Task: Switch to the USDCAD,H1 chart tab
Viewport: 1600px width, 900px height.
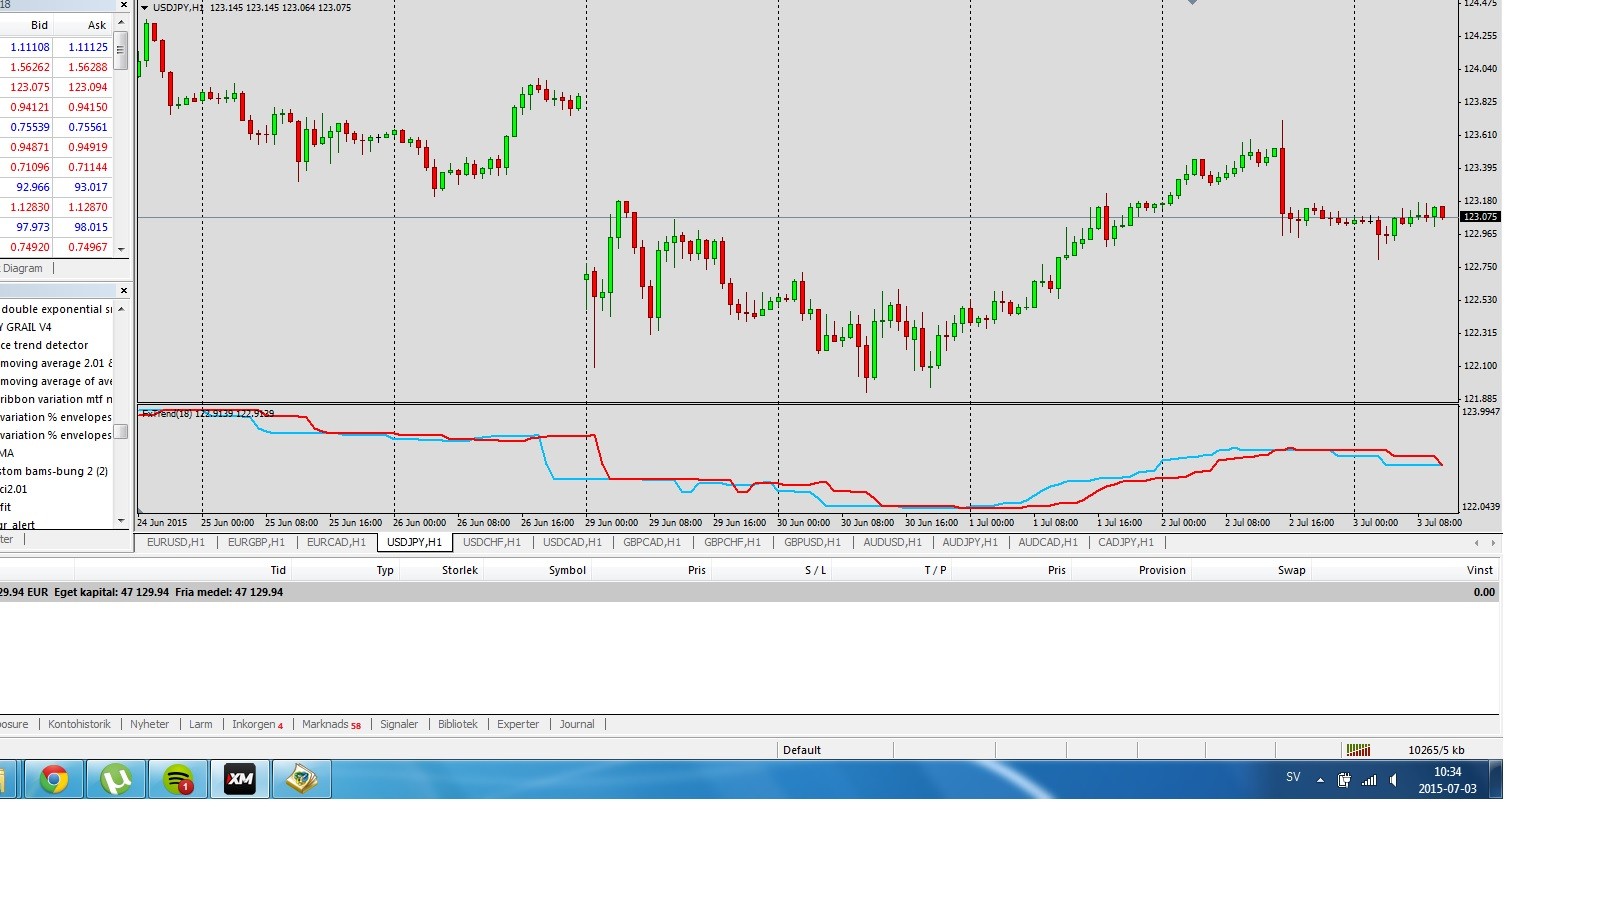Action: [572, 542]
